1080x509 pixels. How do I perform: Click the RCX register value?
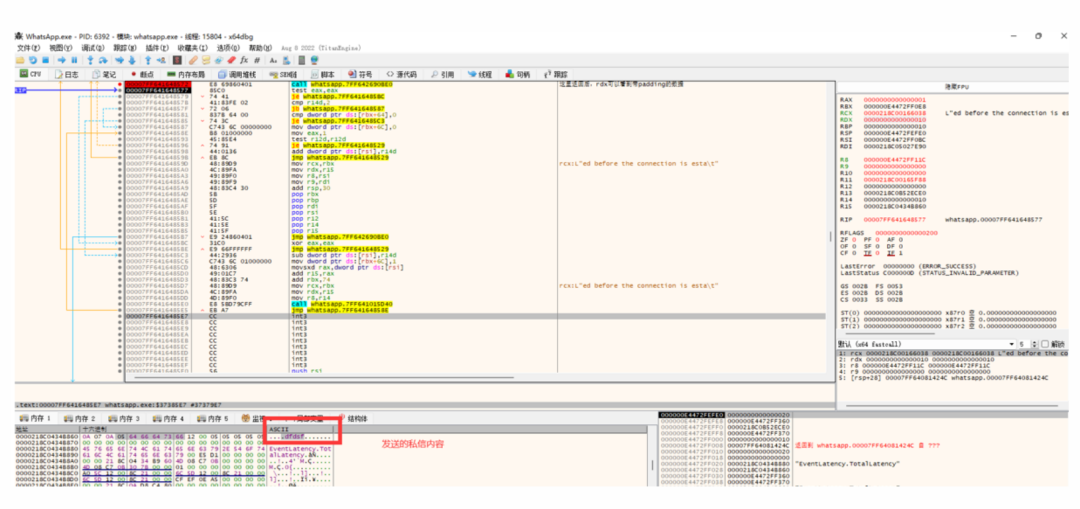(895, 112)
